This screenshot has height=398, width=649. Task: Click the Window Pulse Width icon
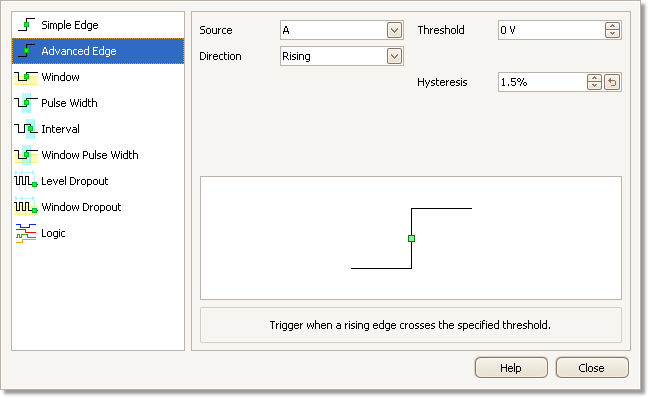[26, 155]
